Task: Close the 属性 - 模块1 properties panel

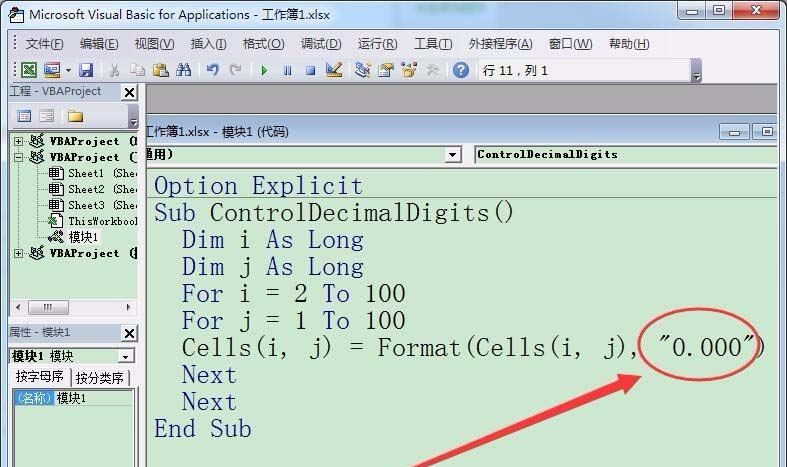Action: [x=129, y=333]
